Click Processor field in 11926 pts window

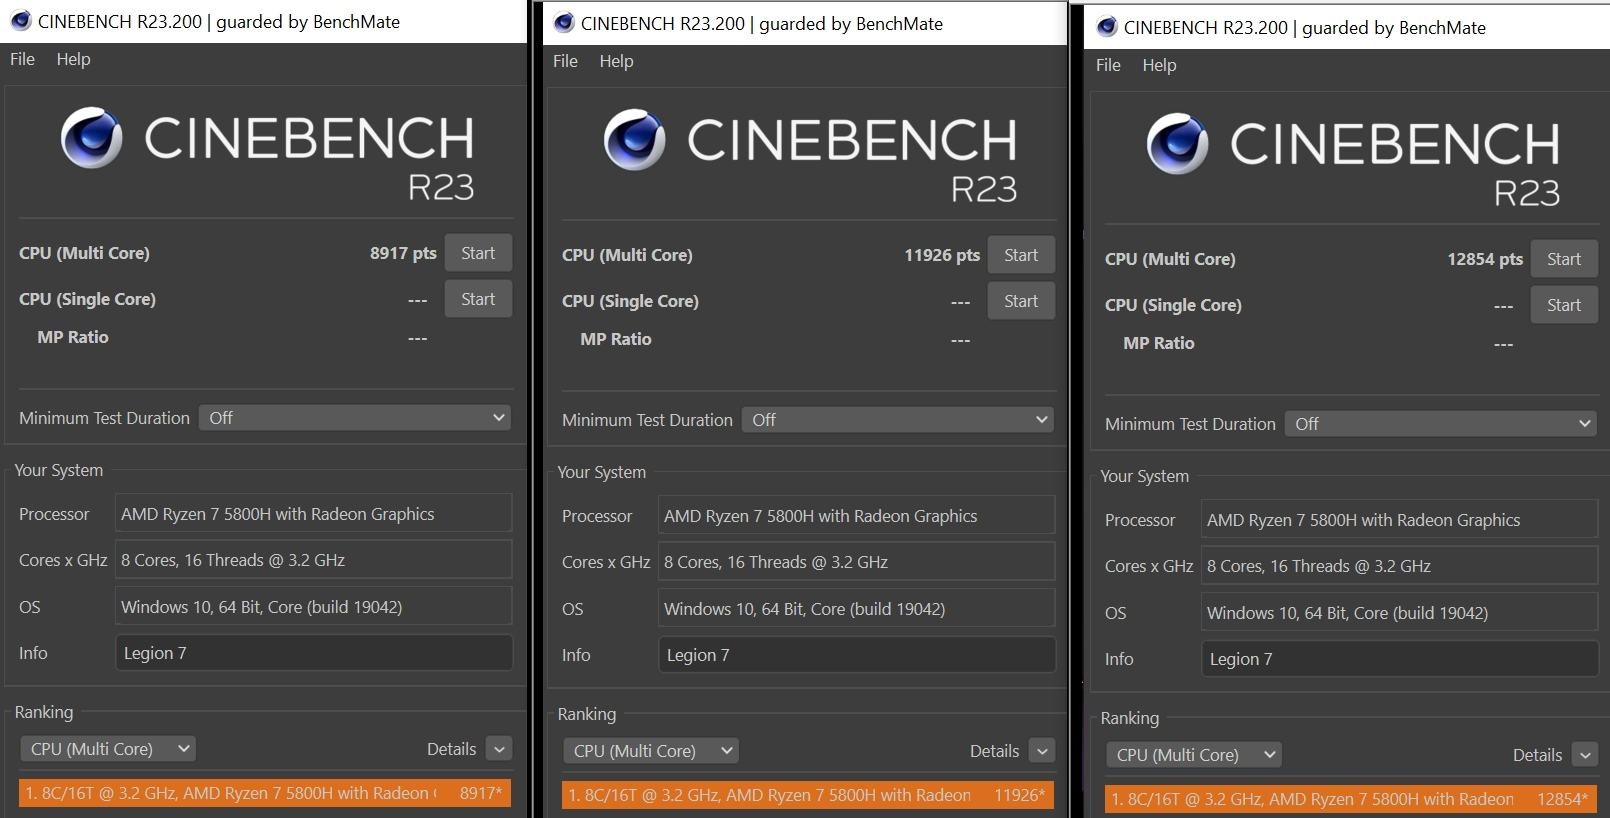tap(857, 516)
